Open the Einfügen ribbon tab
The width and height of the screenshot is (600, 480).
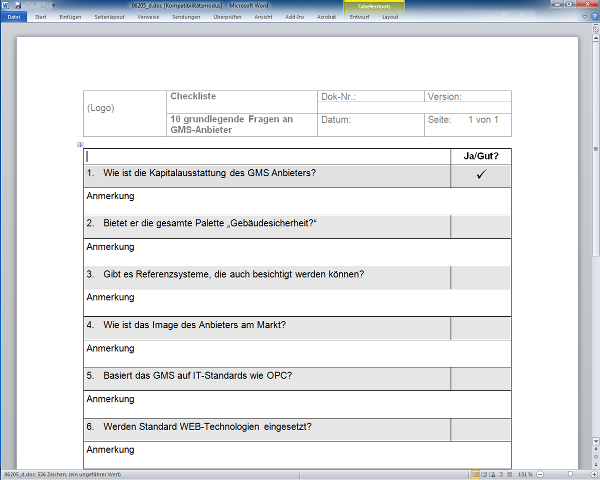pos(70,17)
